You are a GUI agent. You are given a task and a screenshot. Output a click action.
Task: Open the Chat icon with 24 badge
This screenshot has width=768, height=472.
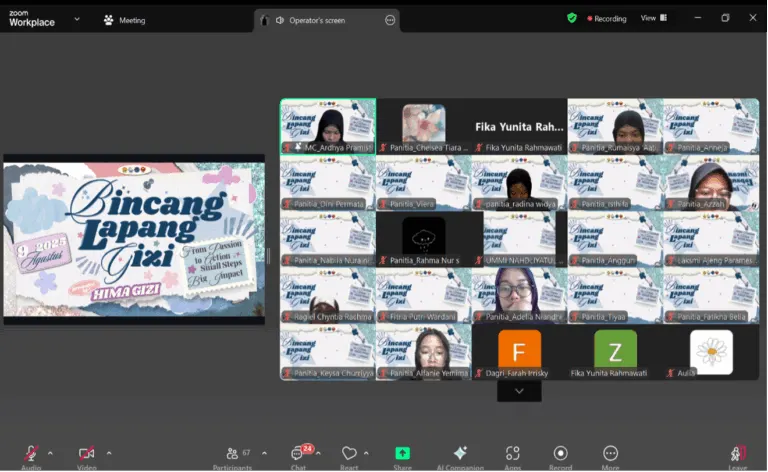[298, 453]
